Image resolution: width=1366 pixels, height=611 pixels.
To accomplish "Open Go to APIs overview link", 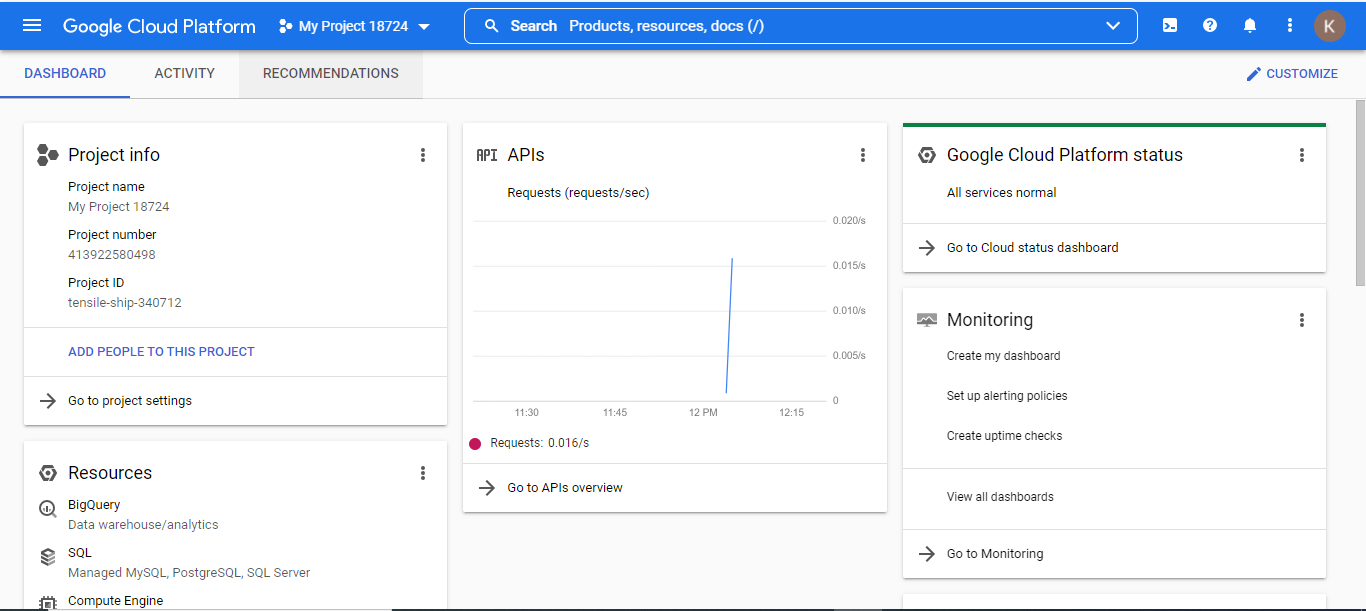I will (x=565, y=488).
